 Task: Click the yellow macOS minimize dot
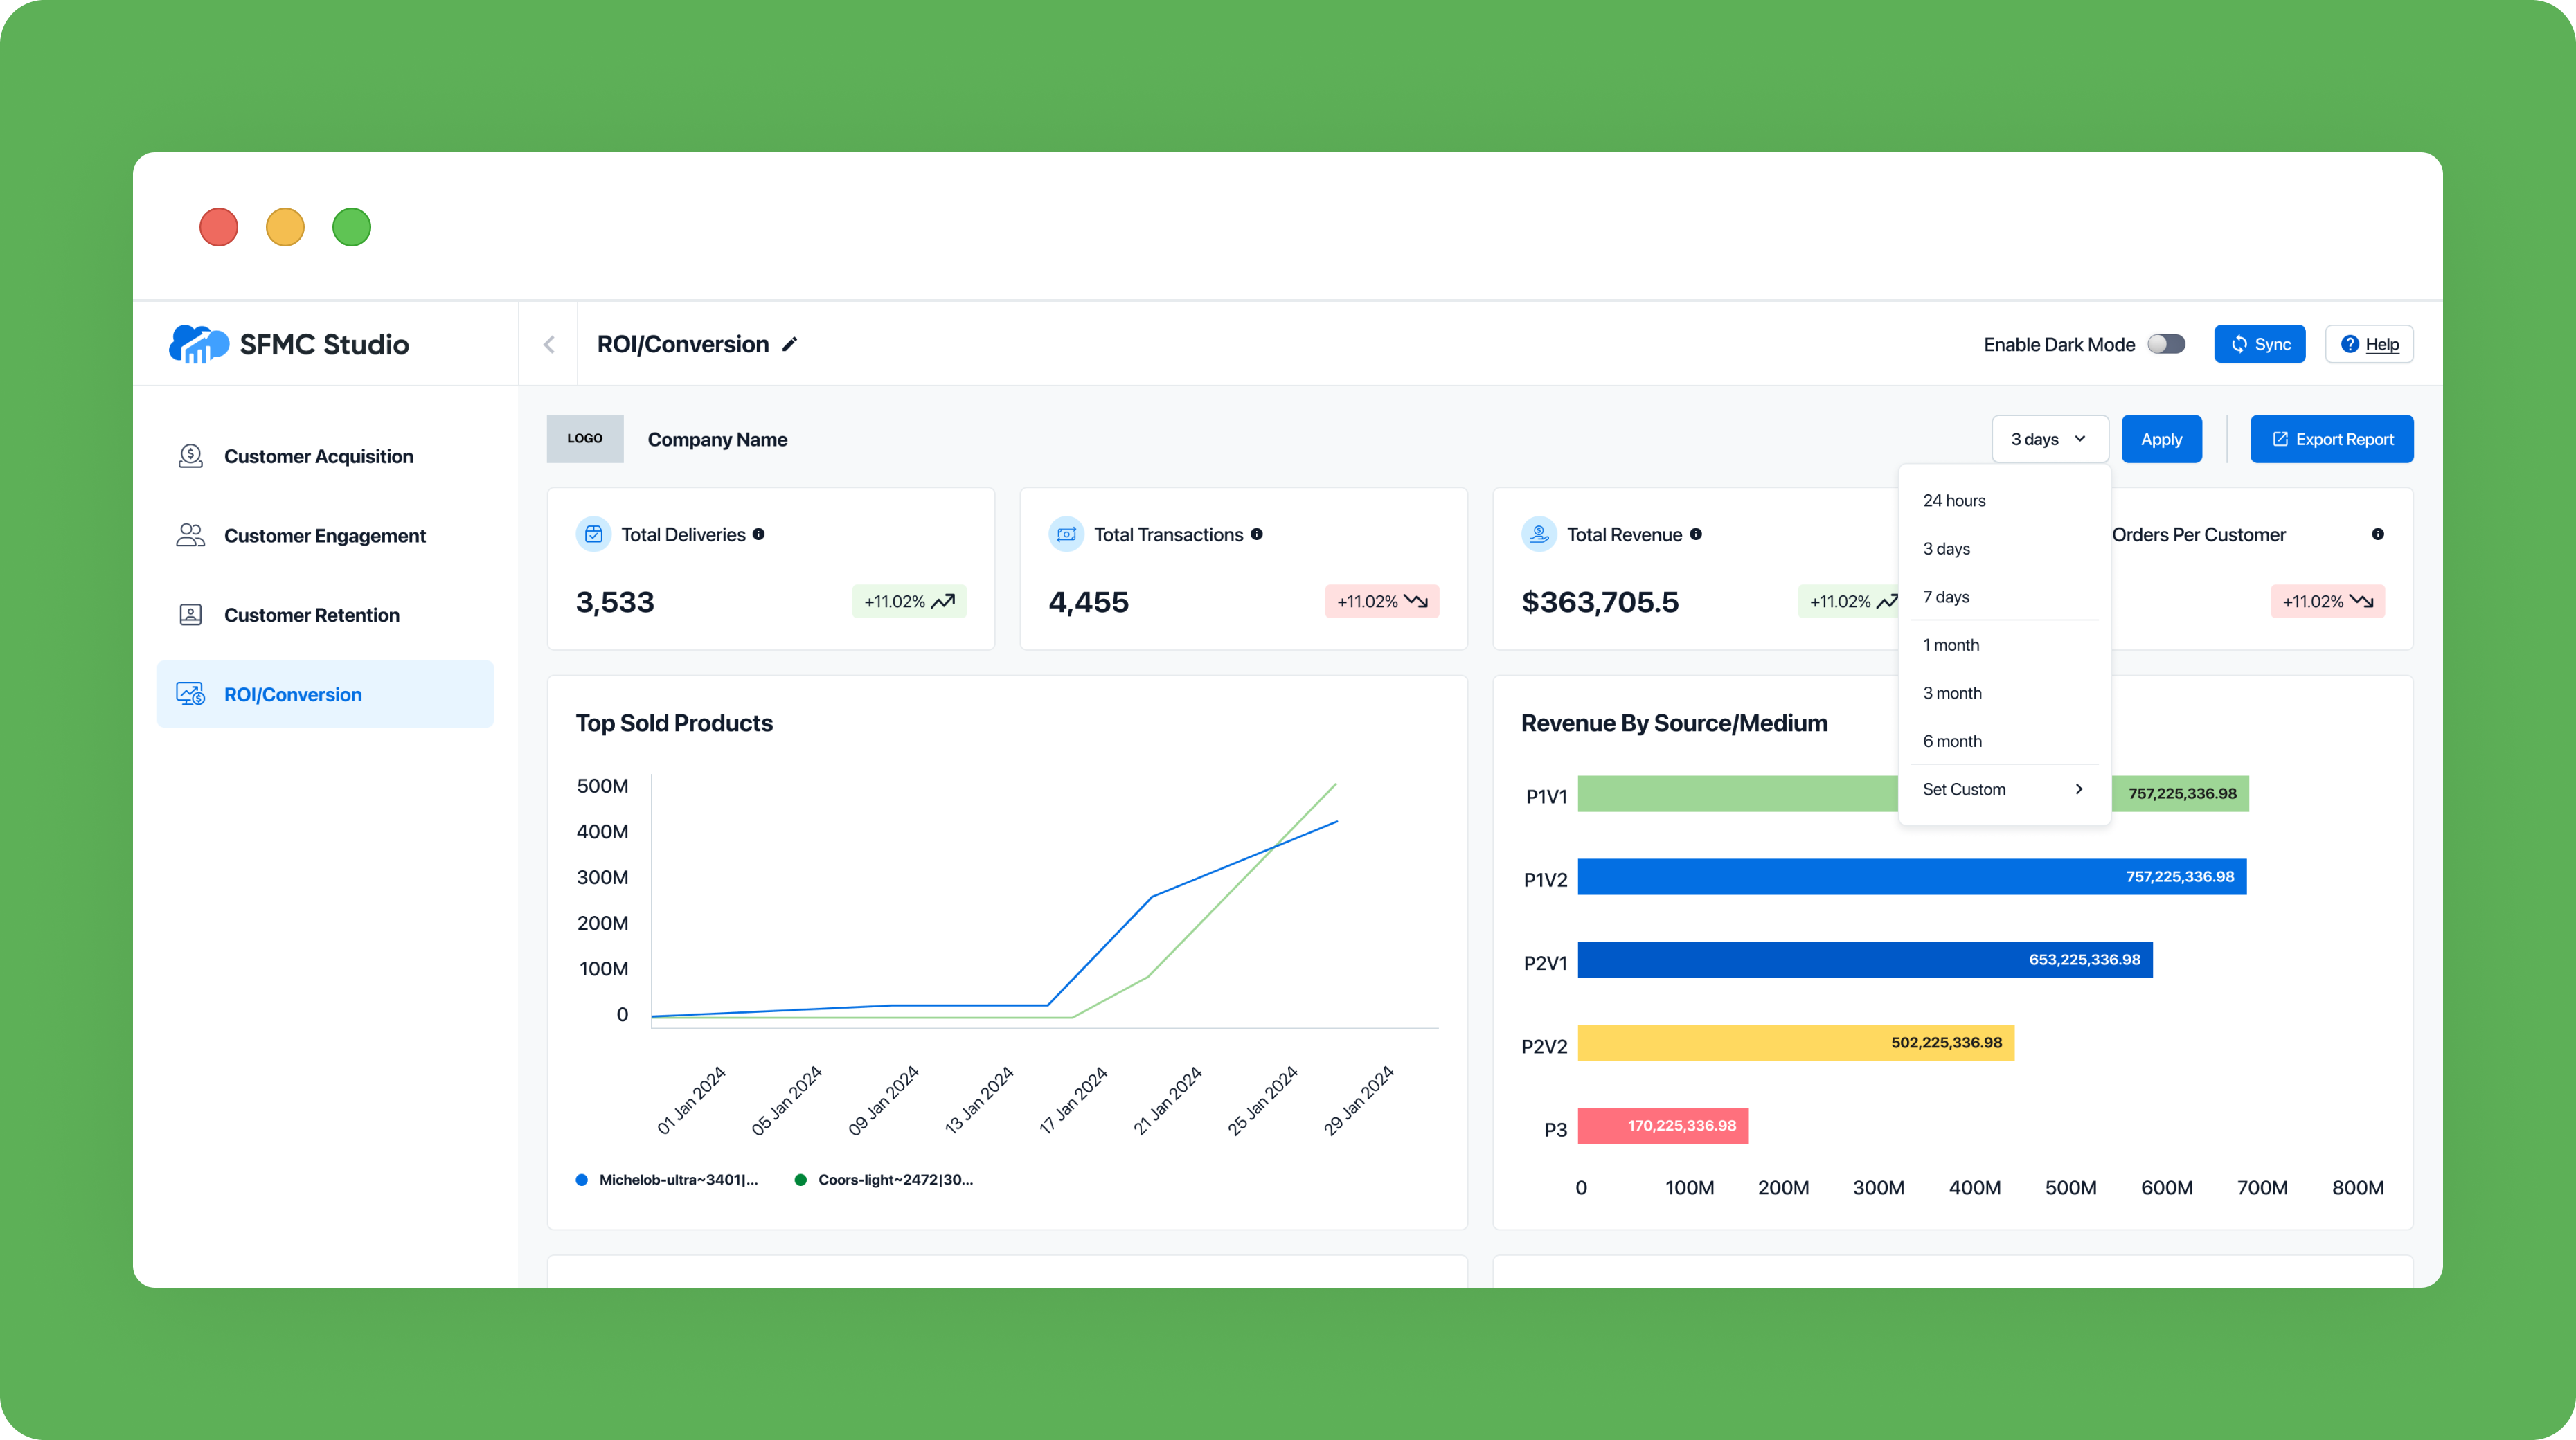(x=285, y=227)
